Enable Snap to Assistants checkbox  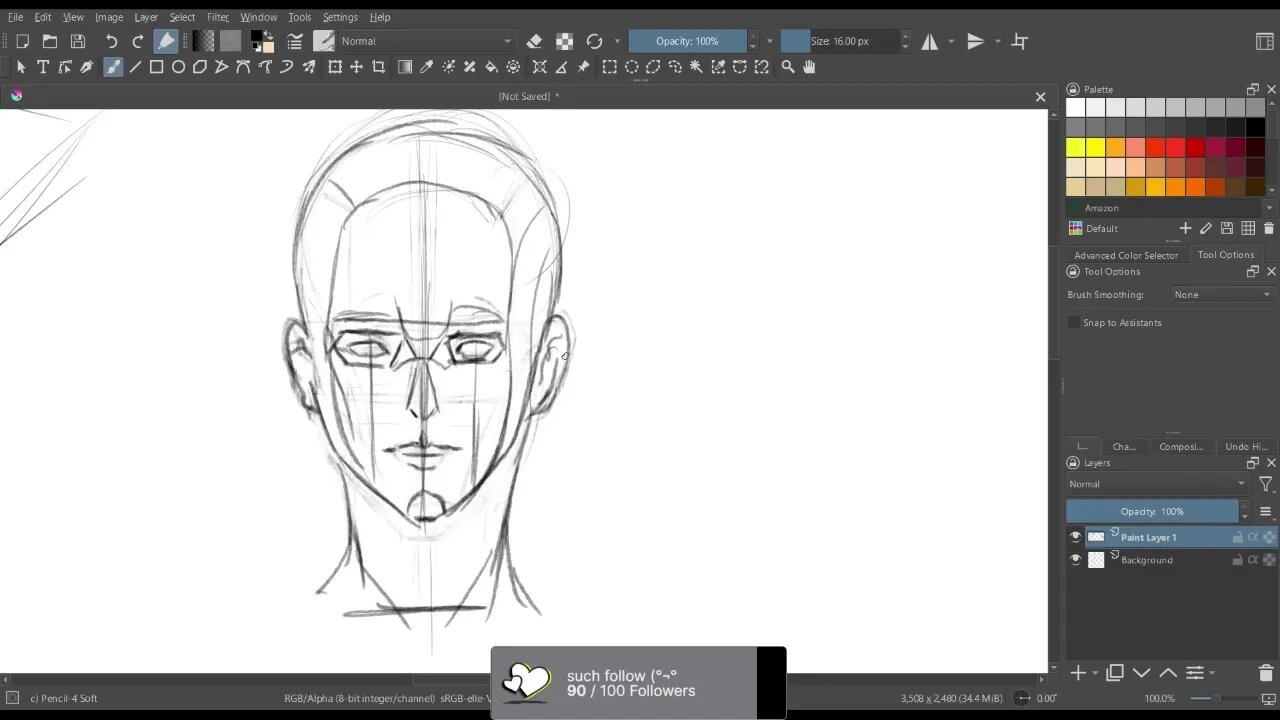coord(1074,322)
